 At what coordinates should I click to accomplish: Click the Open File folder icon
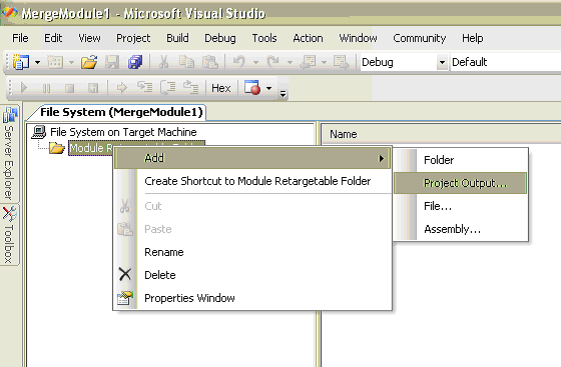pyautogui.click(x=89, y=62)
